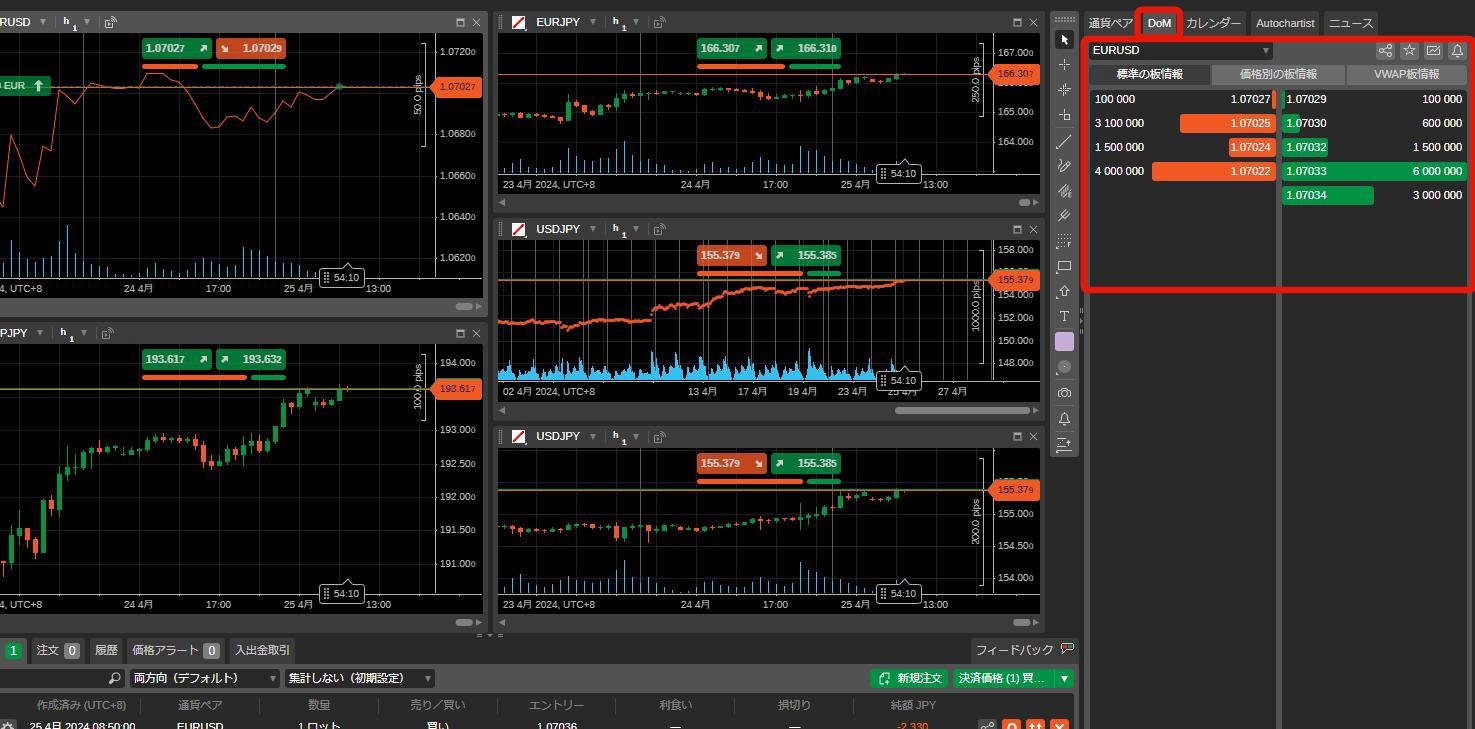Open the Fibonacci tools group
Image resolution: width=1475 pixels, height=729 pixels.
click(x=1064, y=241)
